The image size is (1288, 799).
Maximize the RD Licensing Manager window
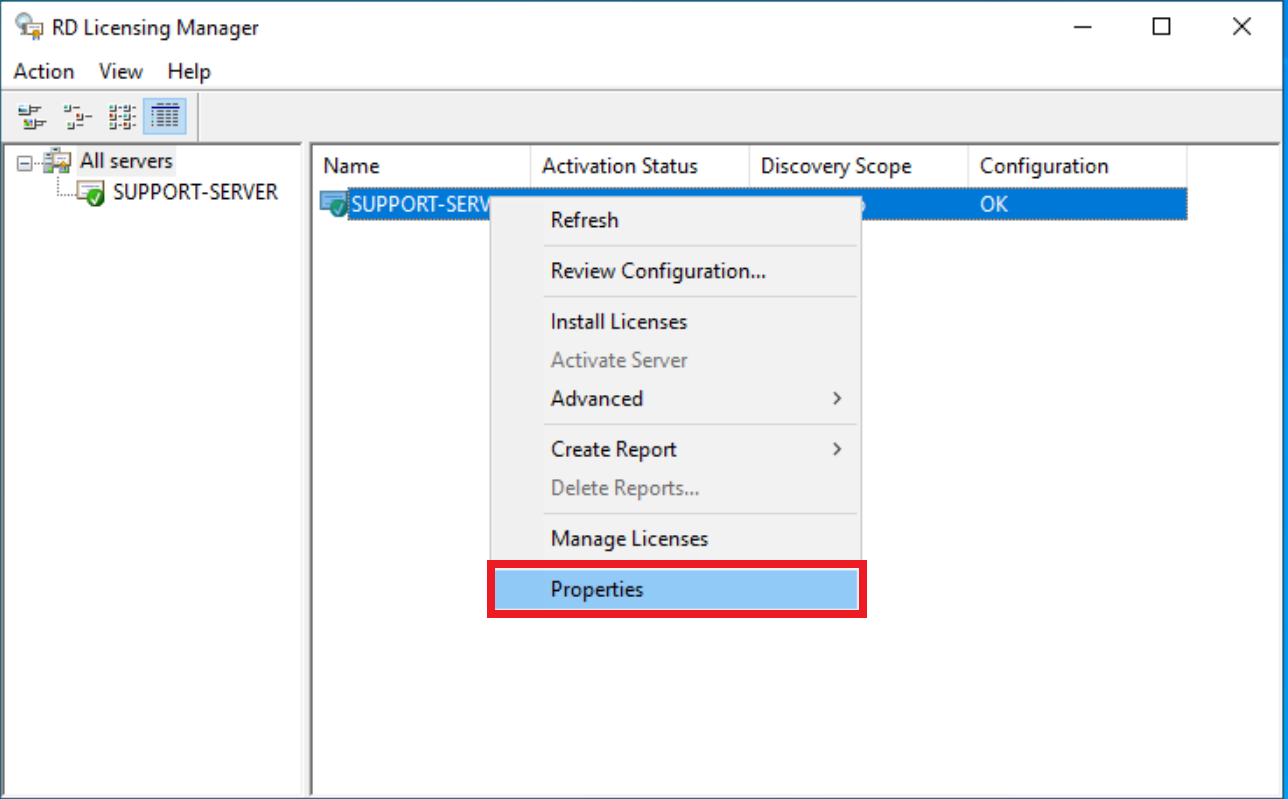1161,27
